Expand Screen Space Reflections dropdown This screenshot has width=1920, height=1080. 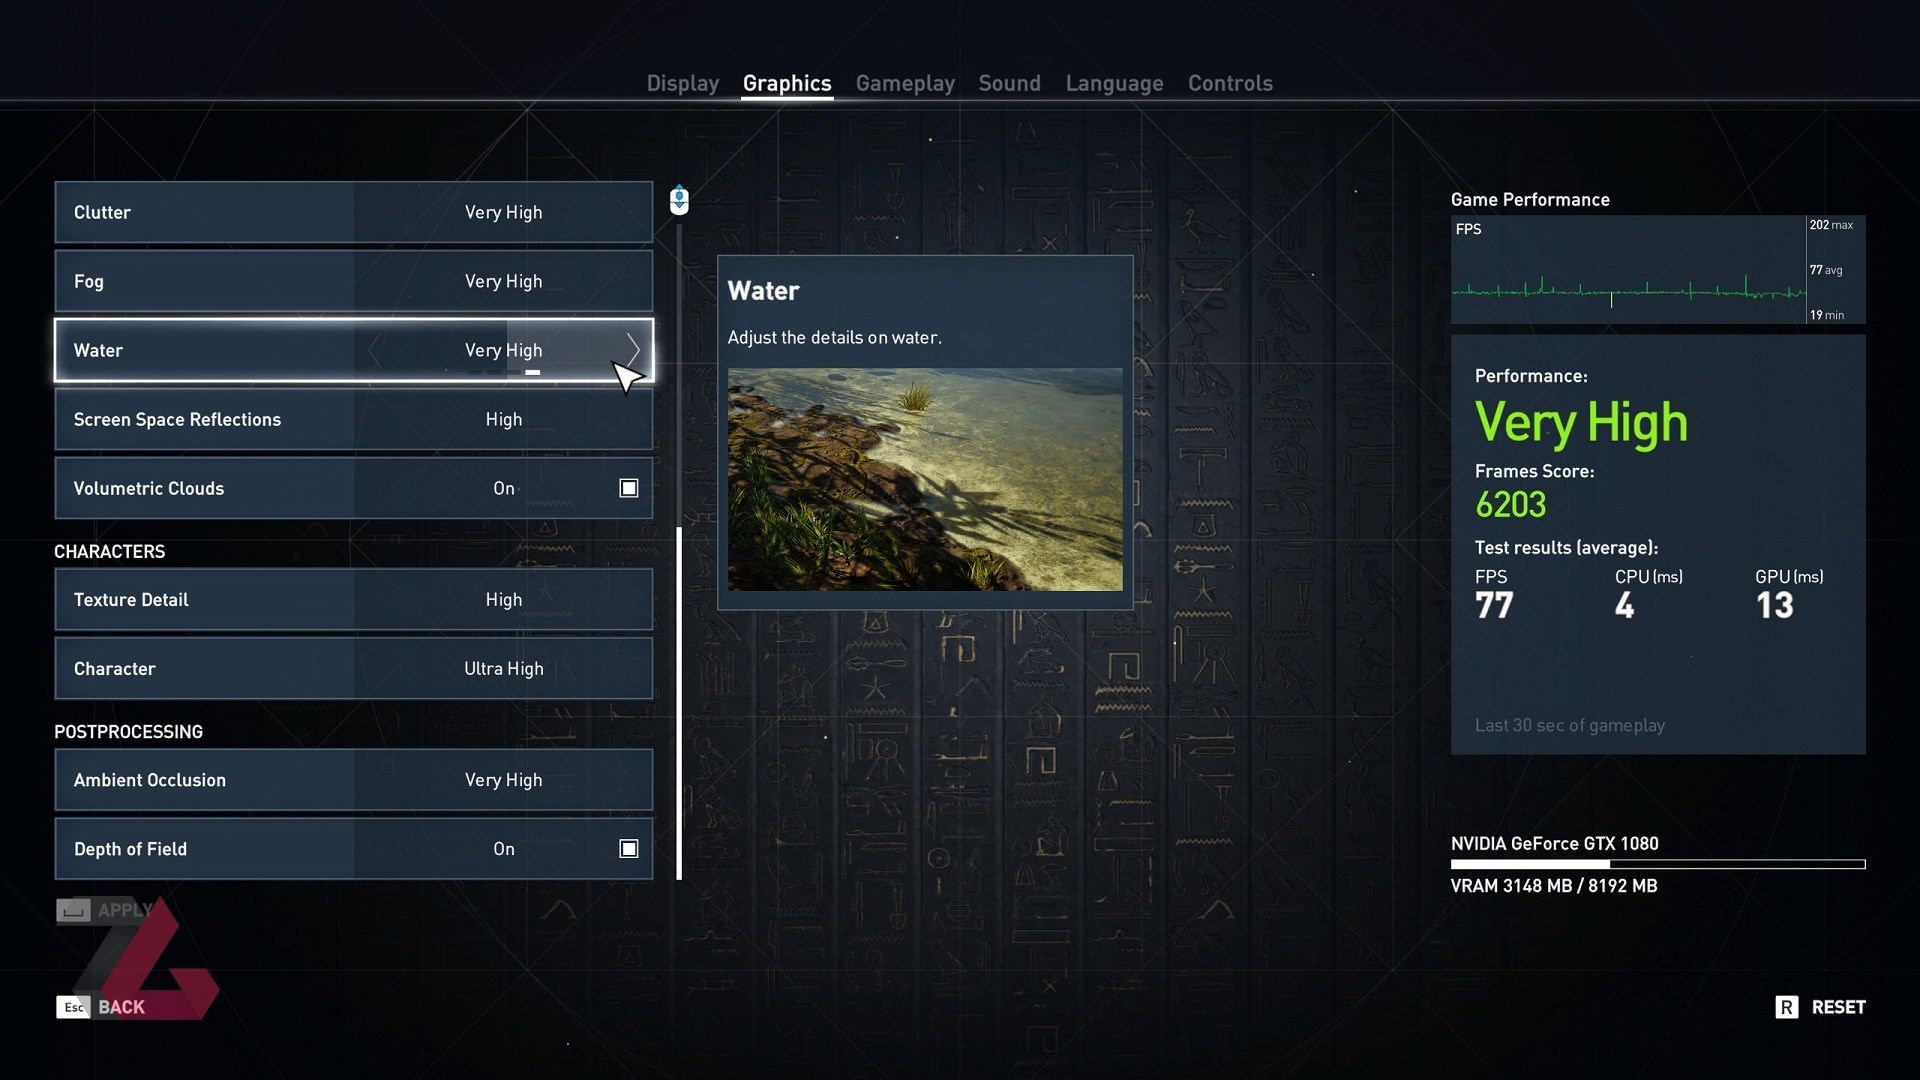[502, 418]
